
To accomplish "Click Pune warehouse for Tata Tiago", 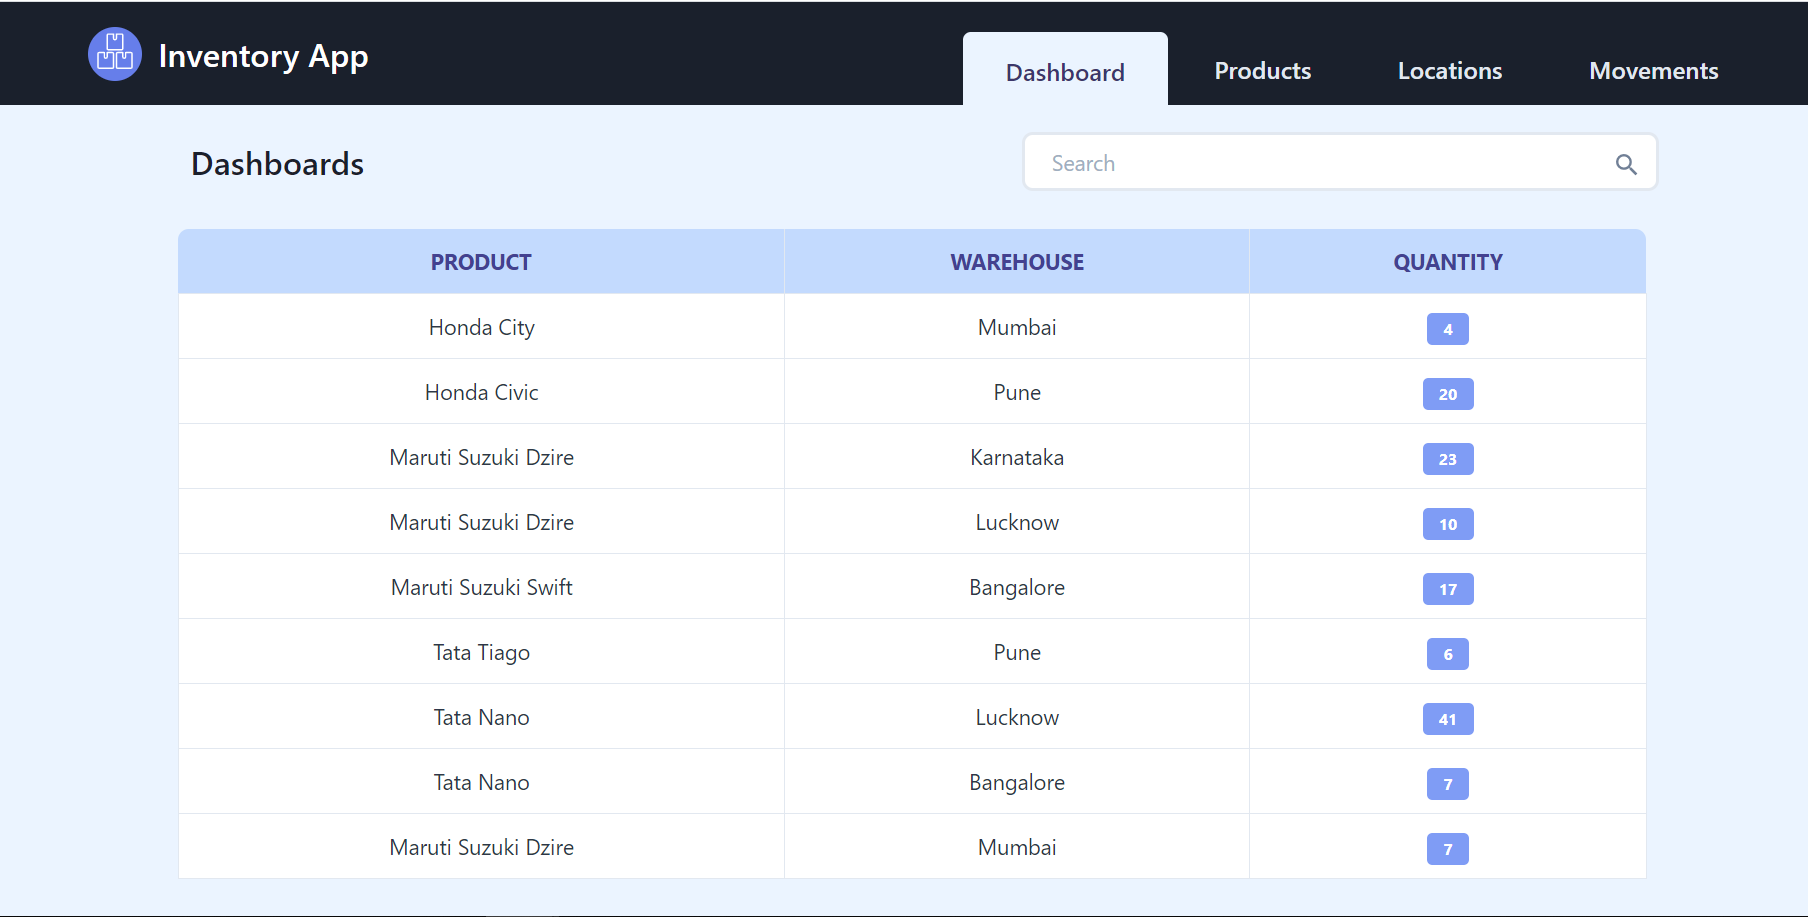I will pos(1017,652).
